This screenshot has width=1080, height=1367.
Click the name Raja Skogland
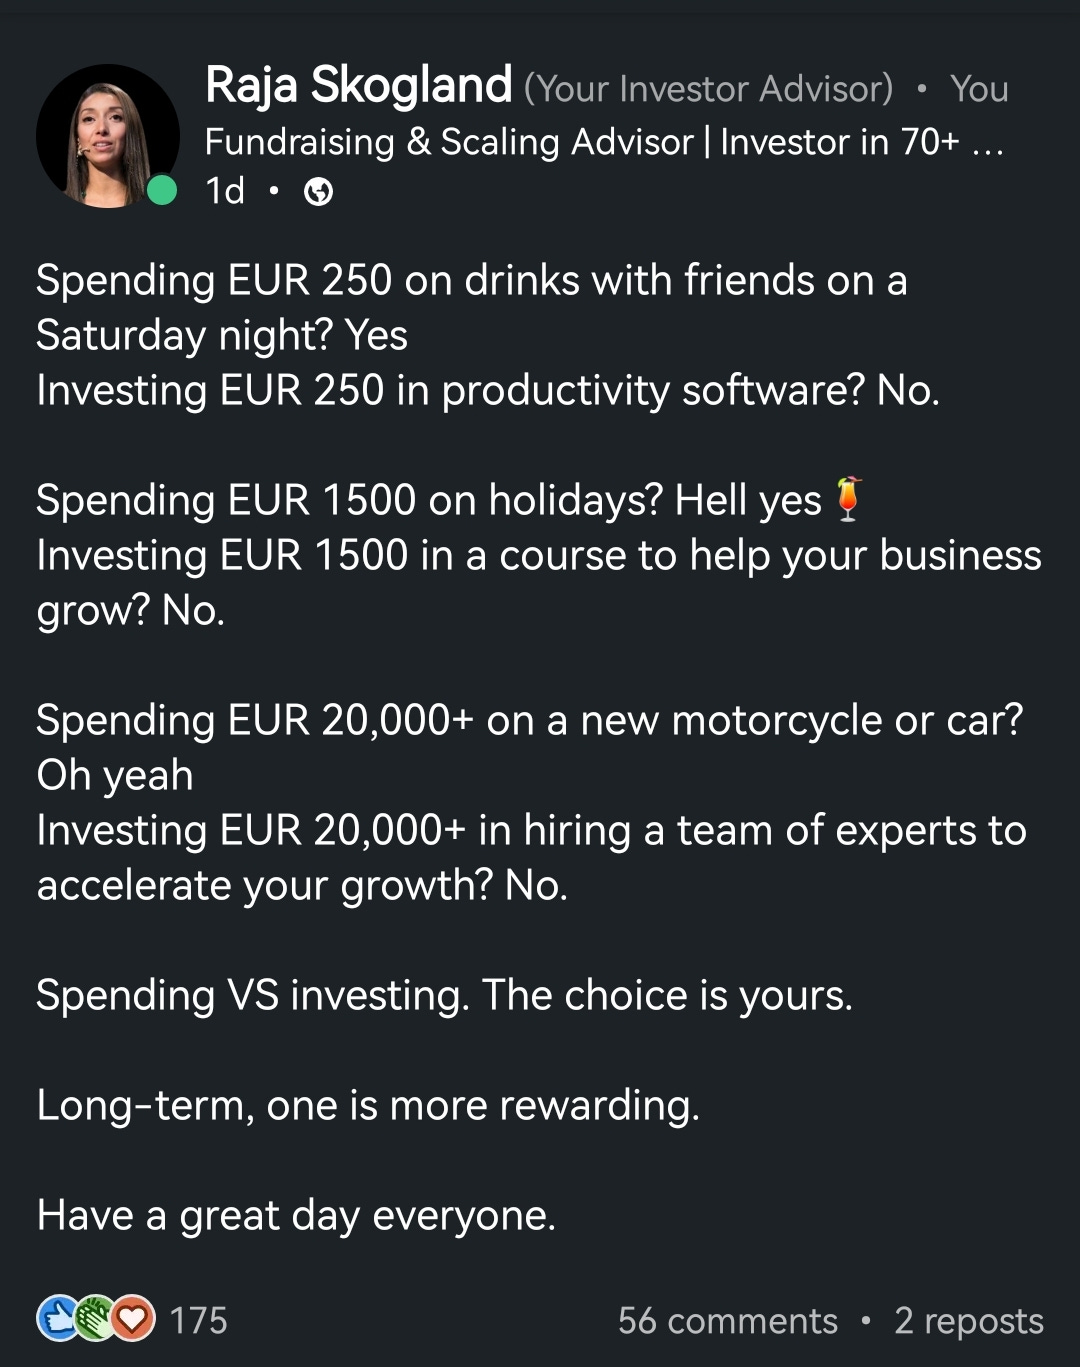(x=355, y=85)
